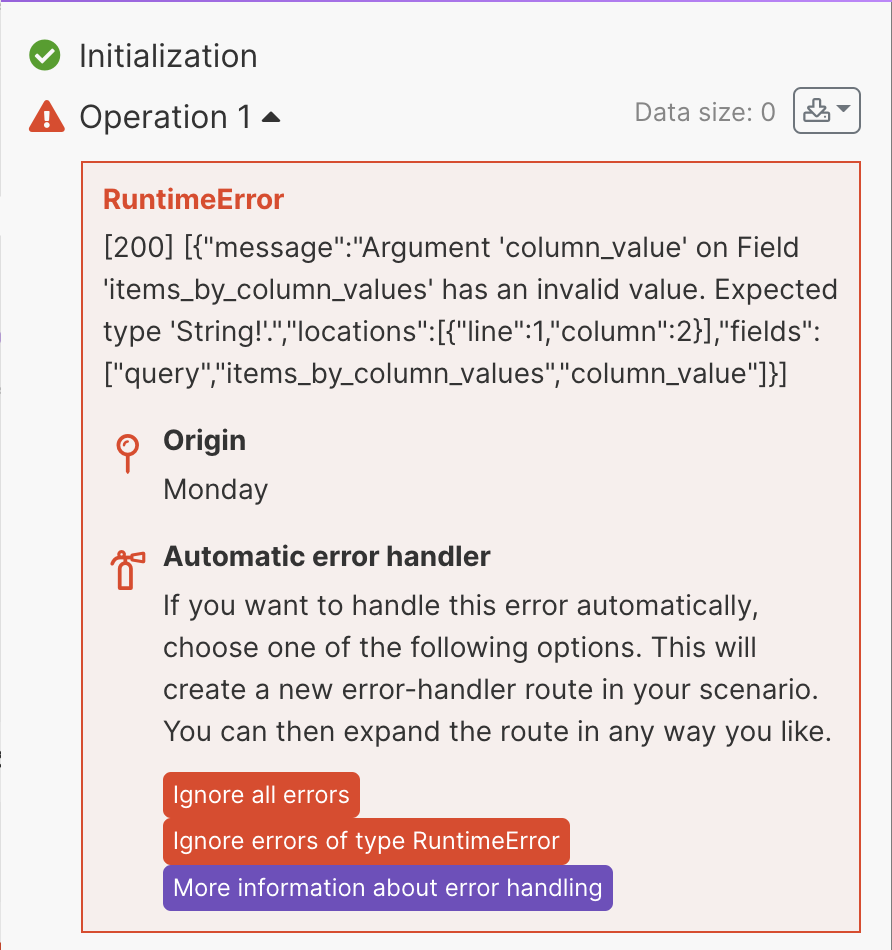Screen dimensions: 892x950
Task: Click the fire extinguisher error handler icon
Action: click(127, 569)
